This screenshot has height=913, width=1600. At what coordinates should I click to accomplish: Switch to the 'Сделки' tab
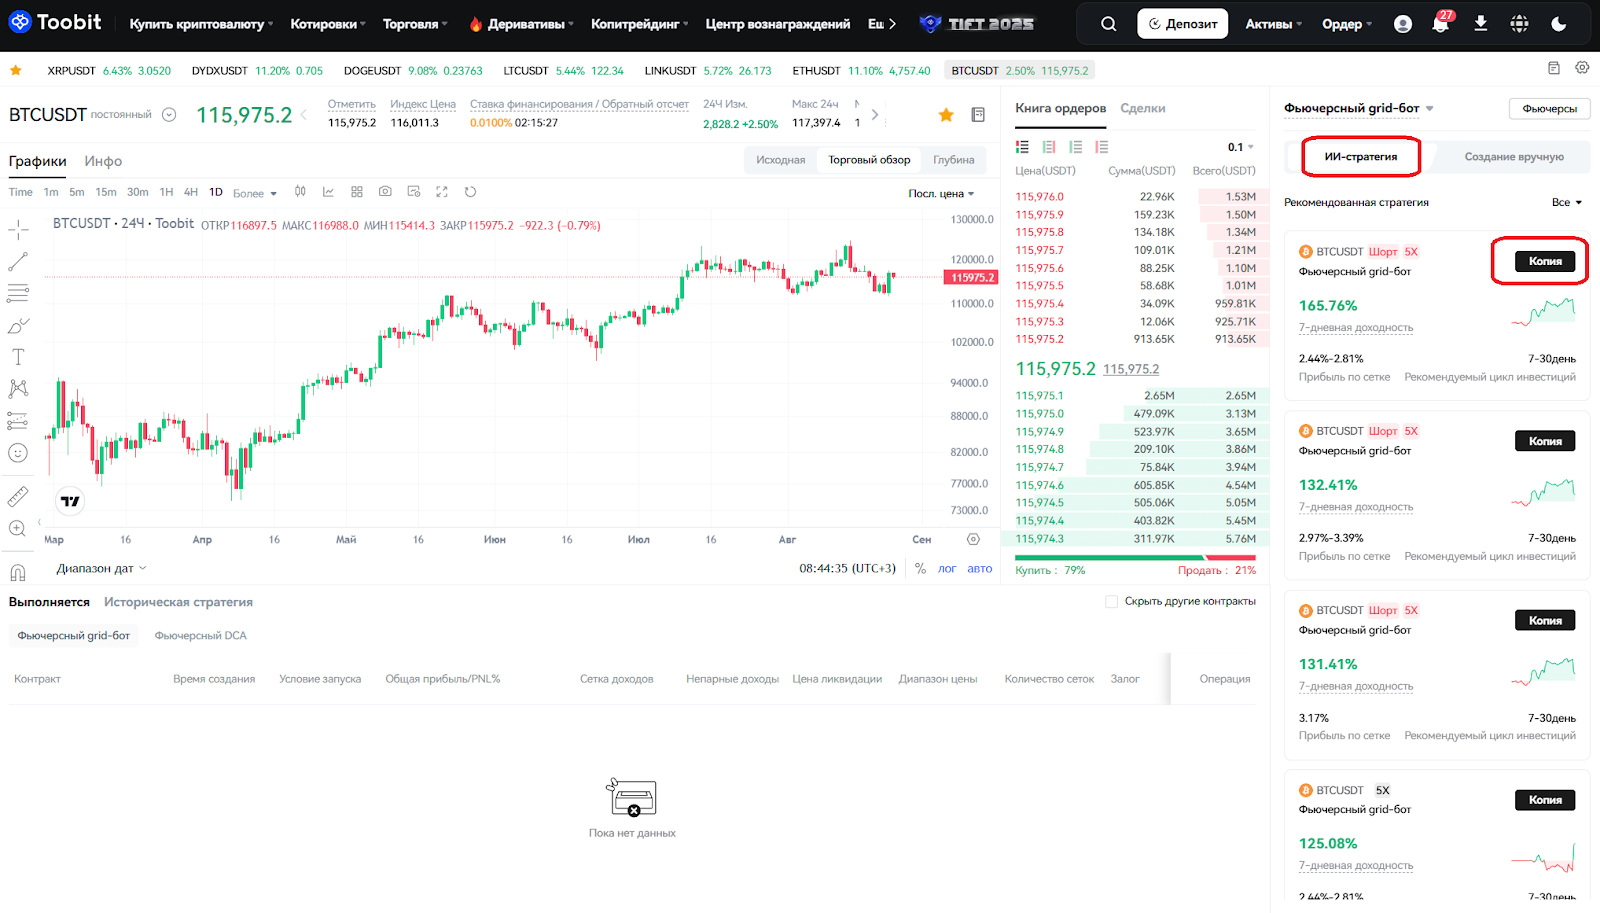[1142, 108]
